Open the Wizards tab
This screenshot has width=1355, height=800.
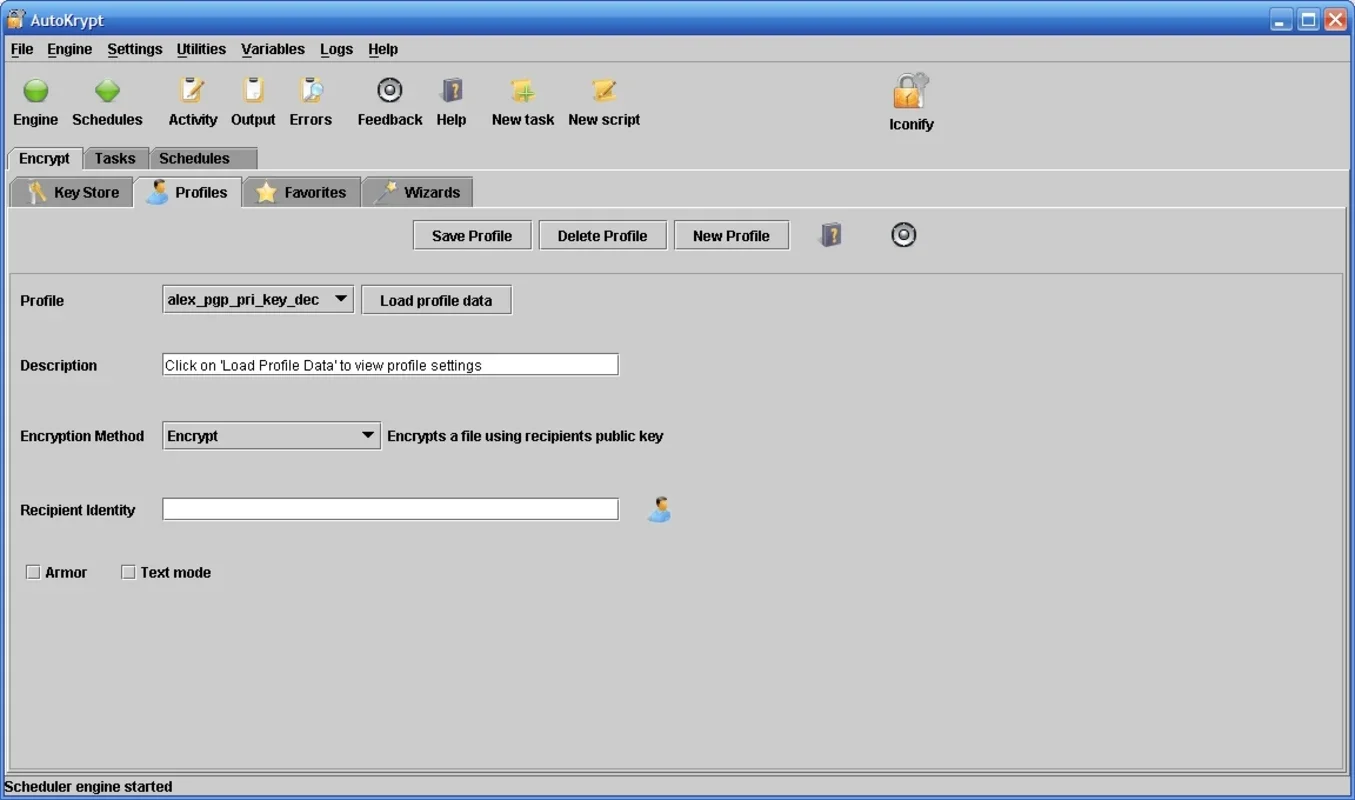[418, 192]
